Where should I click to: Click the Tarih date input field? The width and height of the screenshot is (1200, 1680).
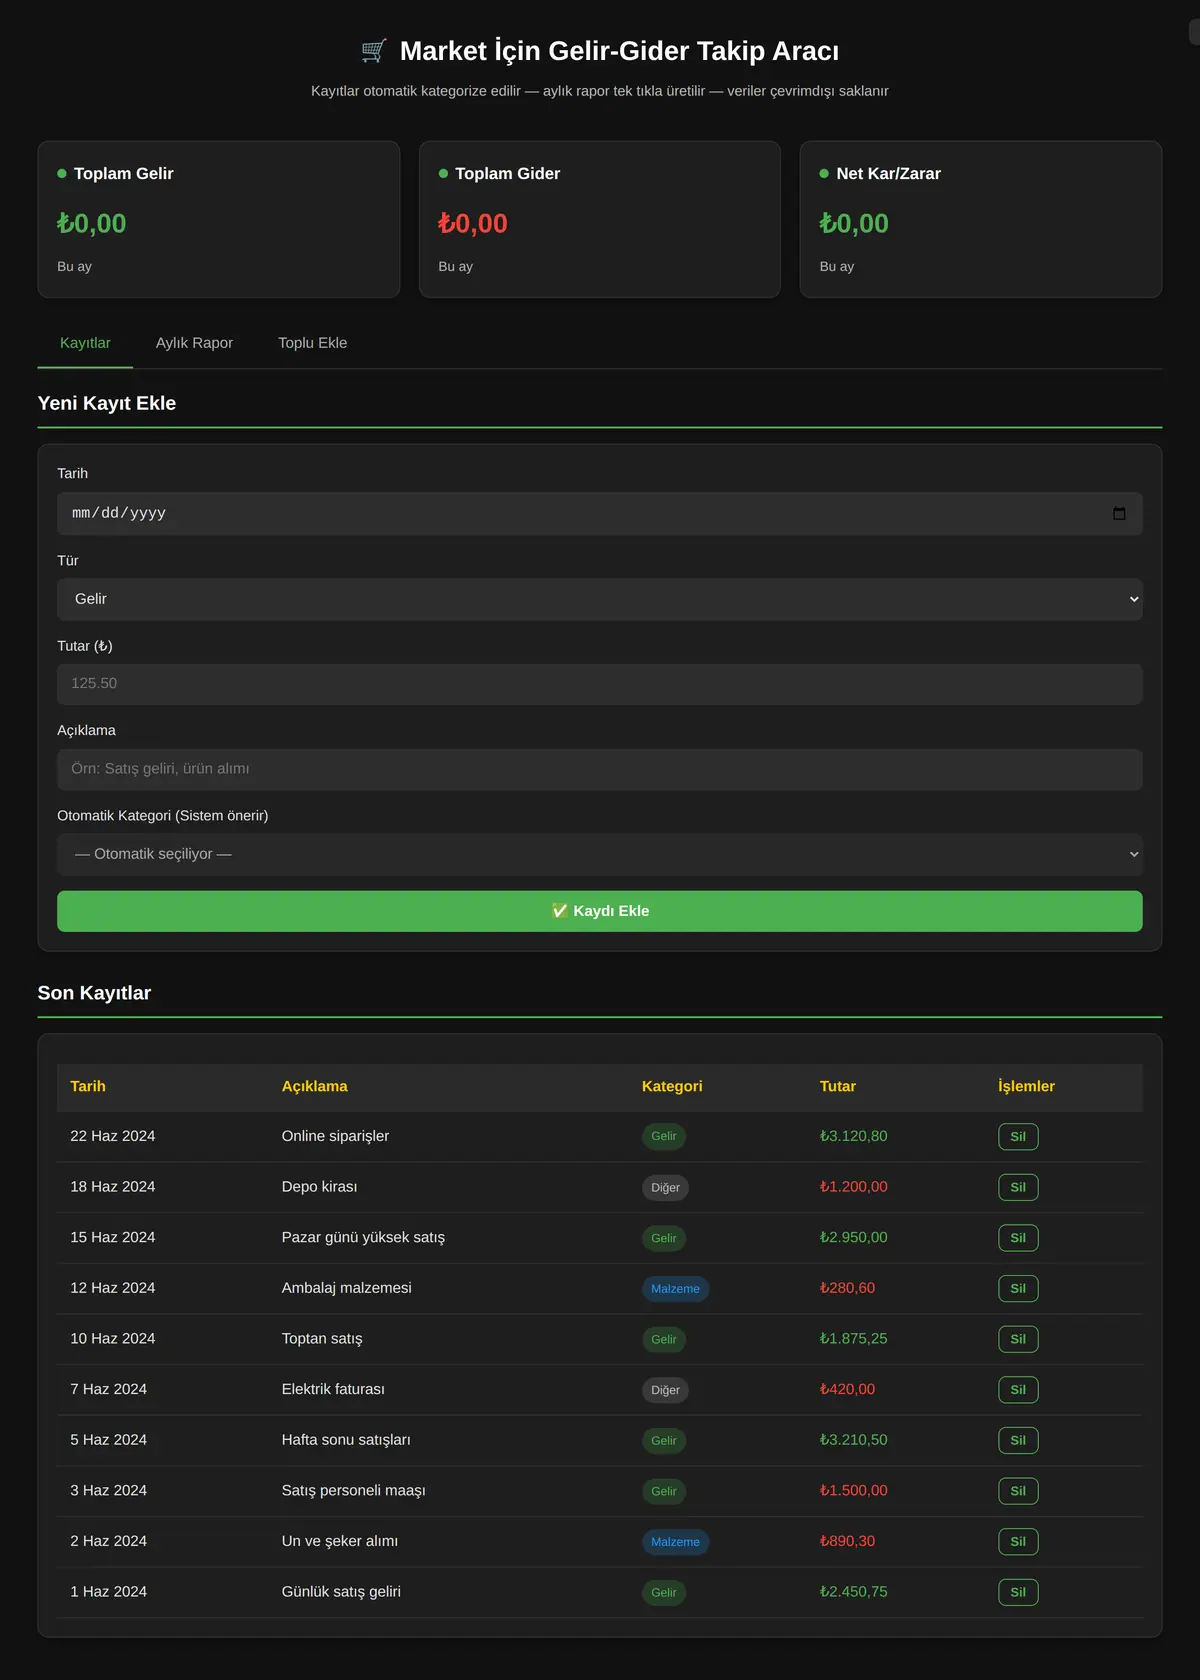[x=600, y=513]
